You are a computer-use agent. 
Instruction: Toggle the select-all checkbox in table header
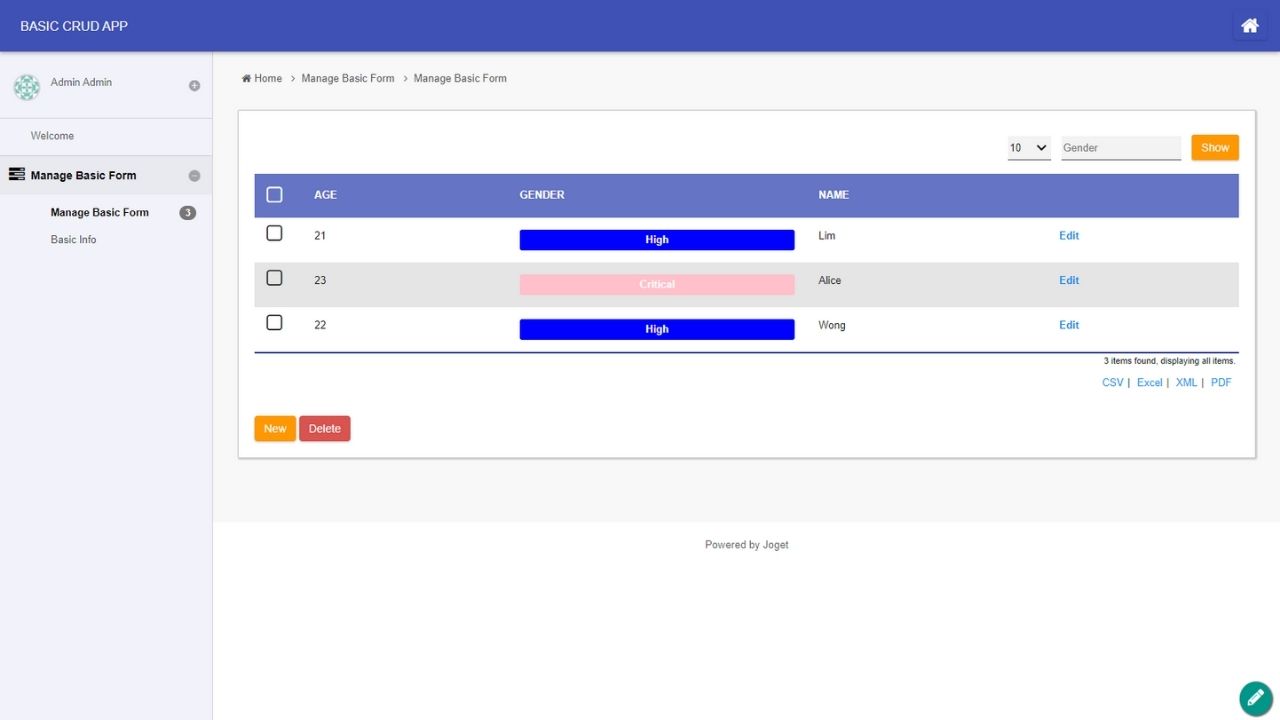coord(274,195)
